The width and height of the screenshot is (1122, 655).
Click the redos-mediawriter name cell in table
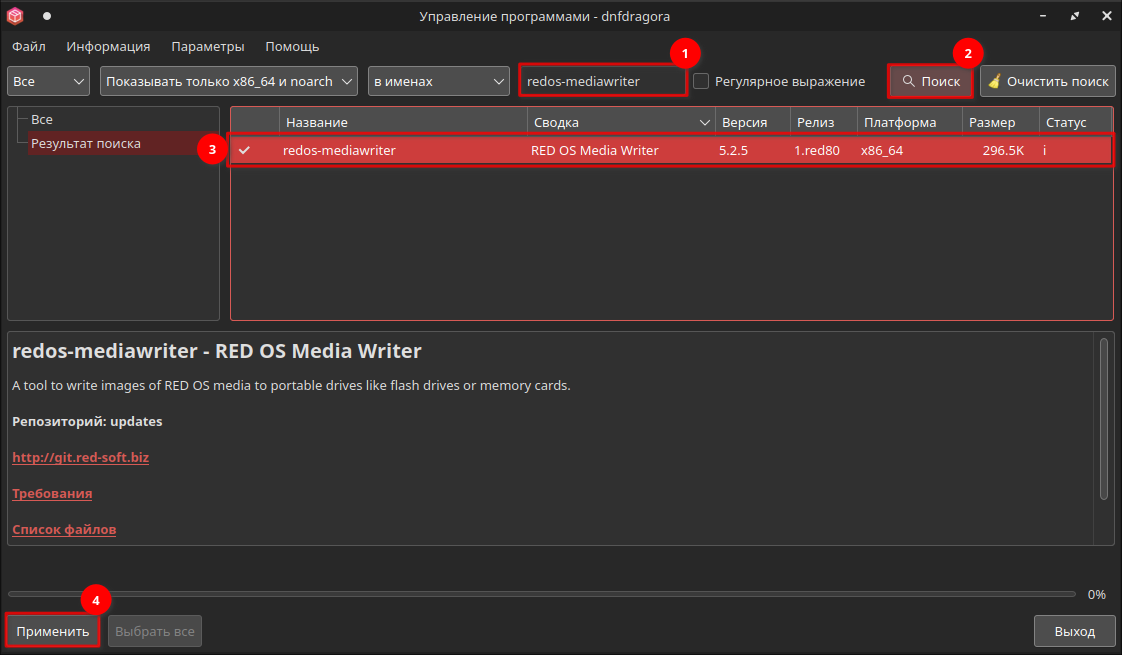tap(339, 150)
